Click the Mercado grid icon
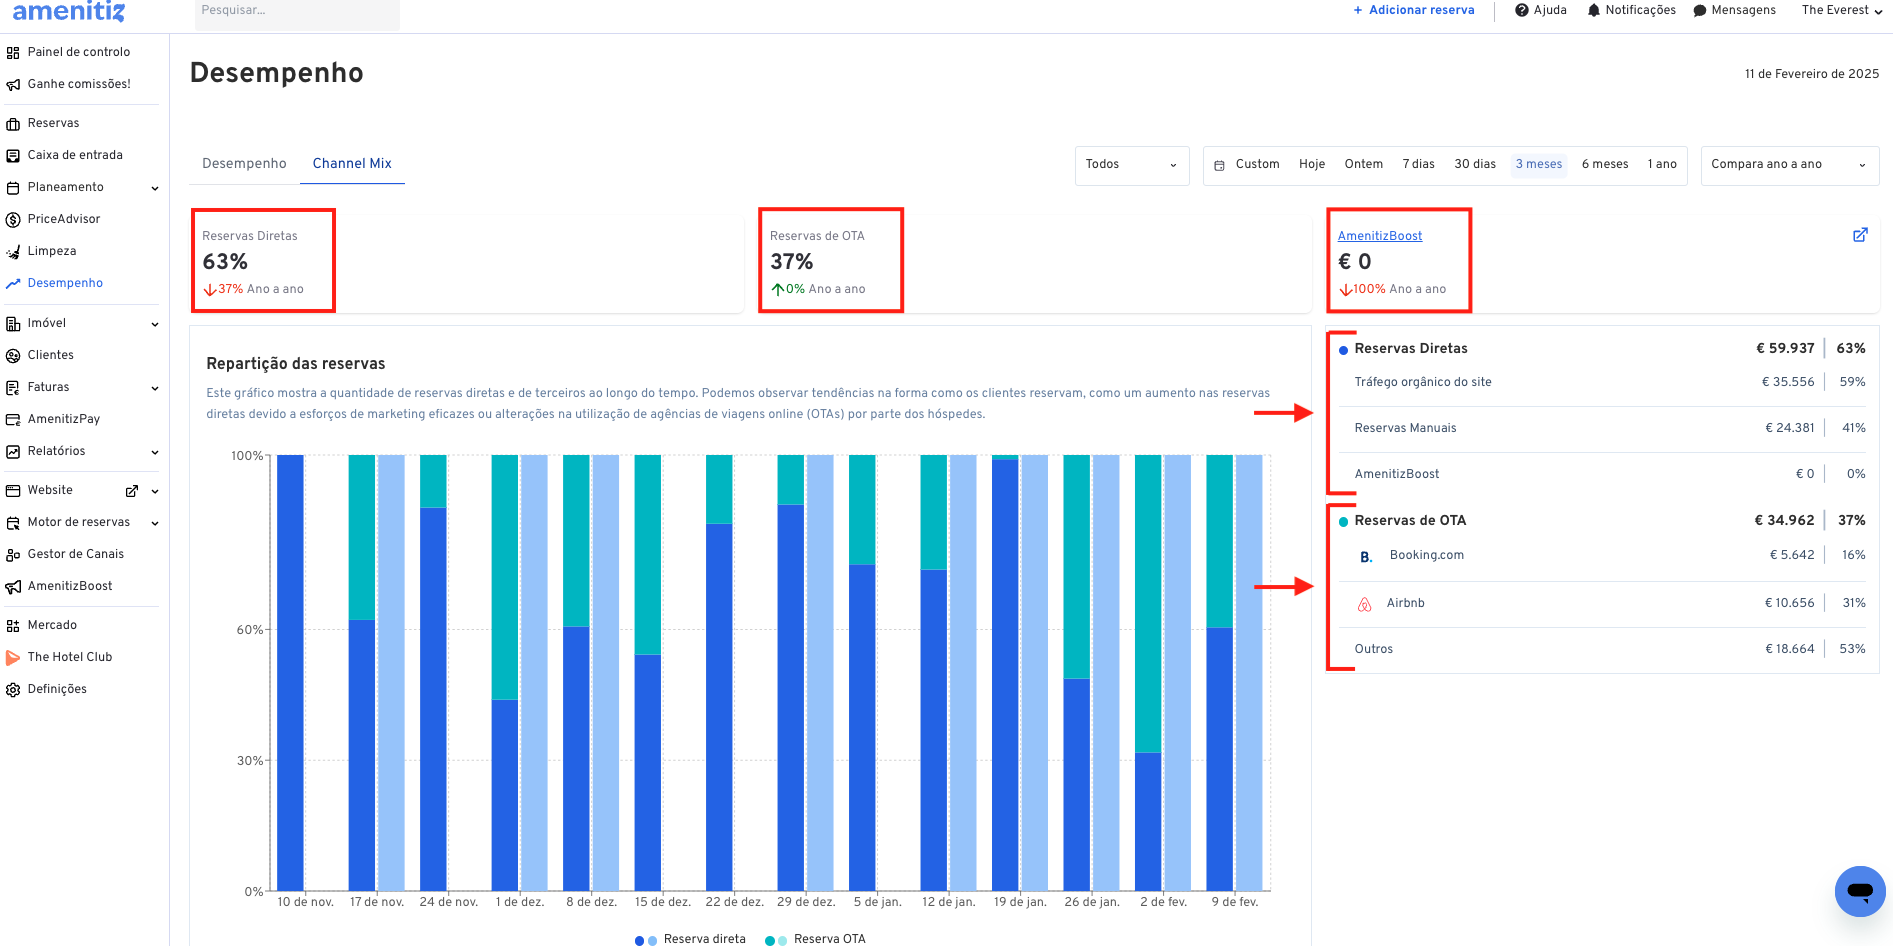The height and width of the screenshot is (946, 1893). [13, 626]
